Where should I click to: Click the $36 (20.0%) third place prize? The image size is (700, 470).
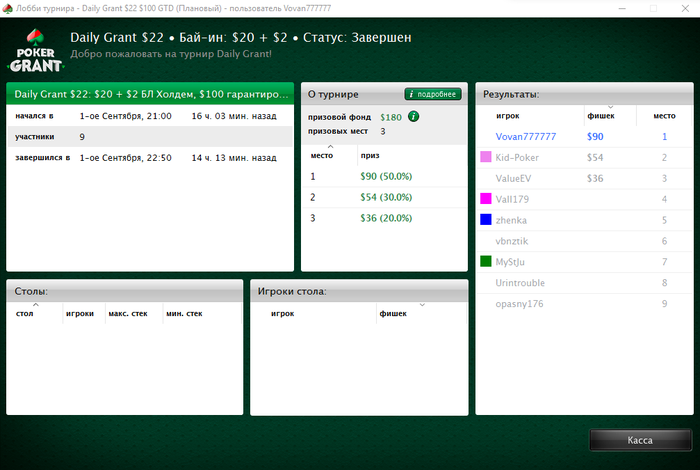(x=386, y=218)
